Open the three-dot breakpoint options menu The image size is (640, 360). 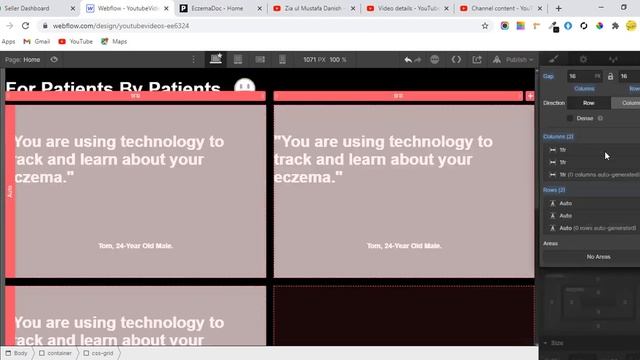coord(193,60)
